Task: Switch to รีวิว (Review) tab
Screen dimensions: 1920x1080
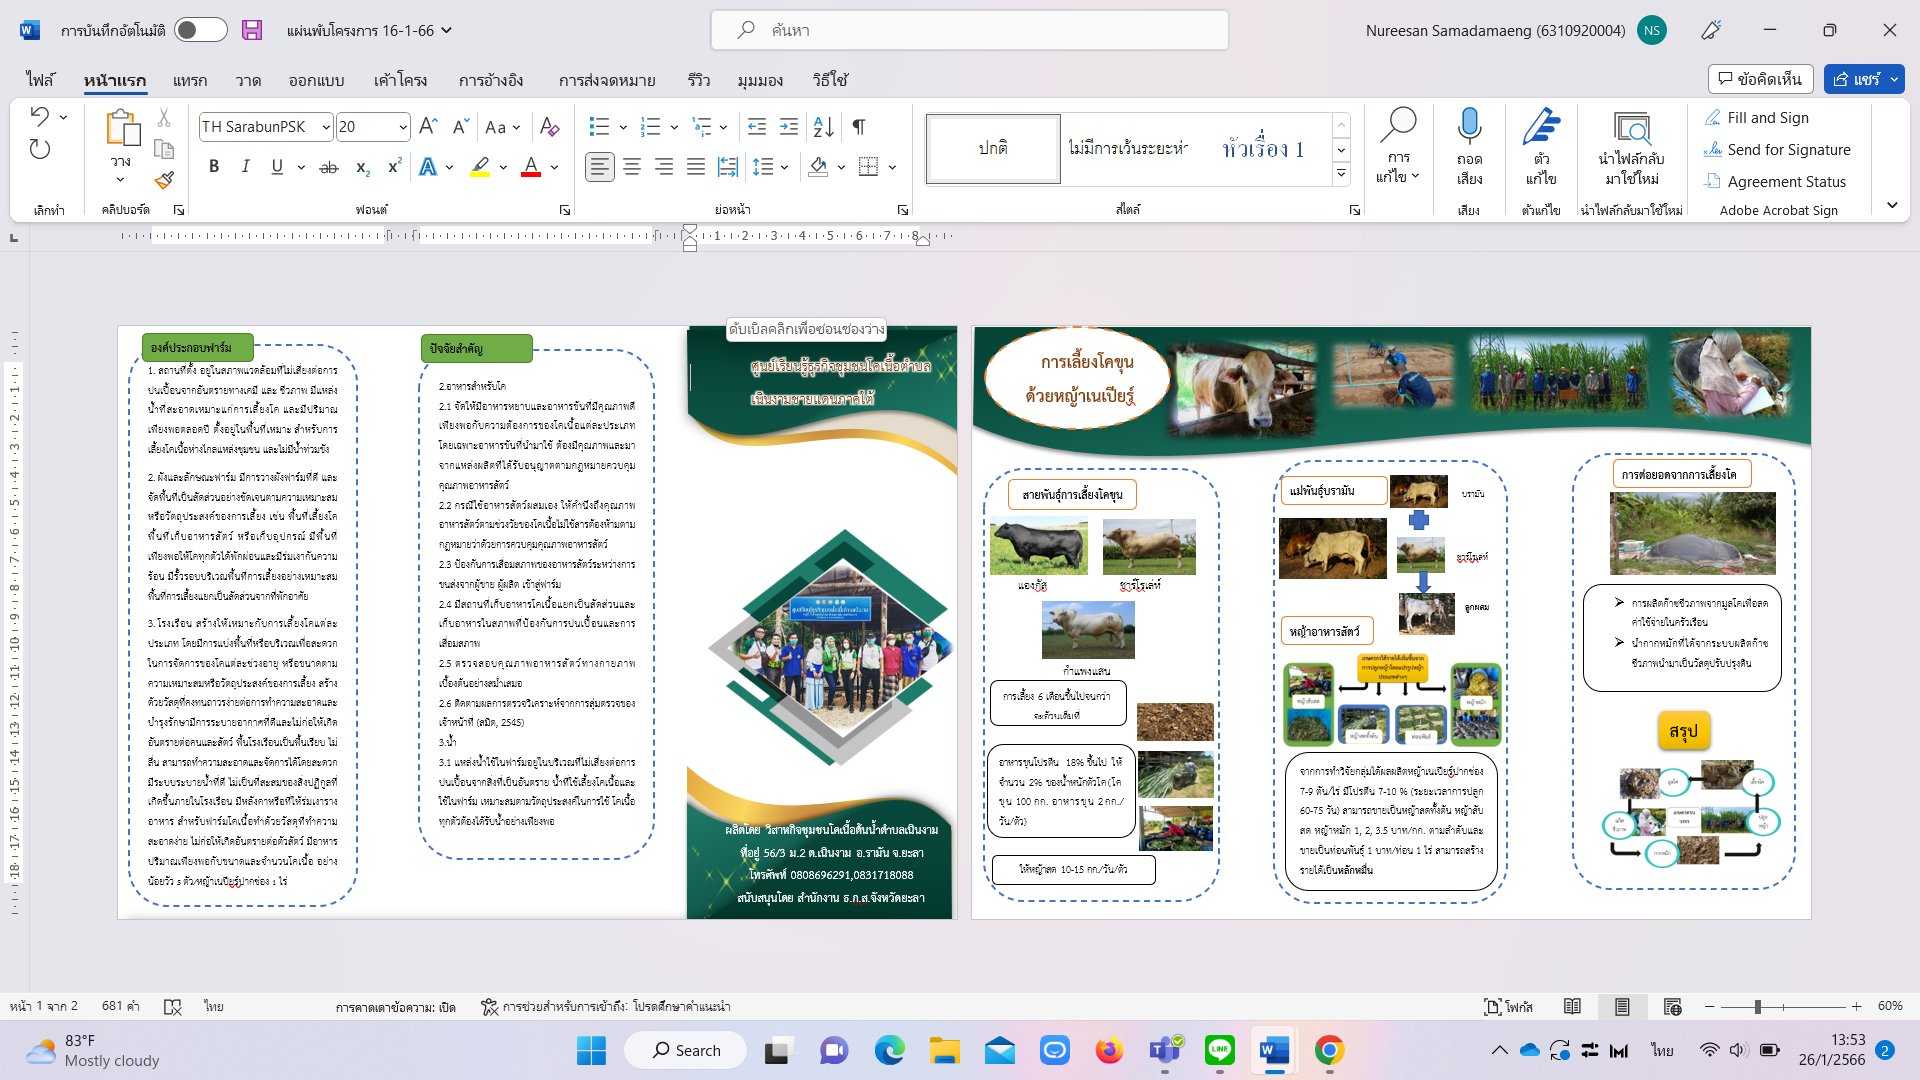Action: 699,80
